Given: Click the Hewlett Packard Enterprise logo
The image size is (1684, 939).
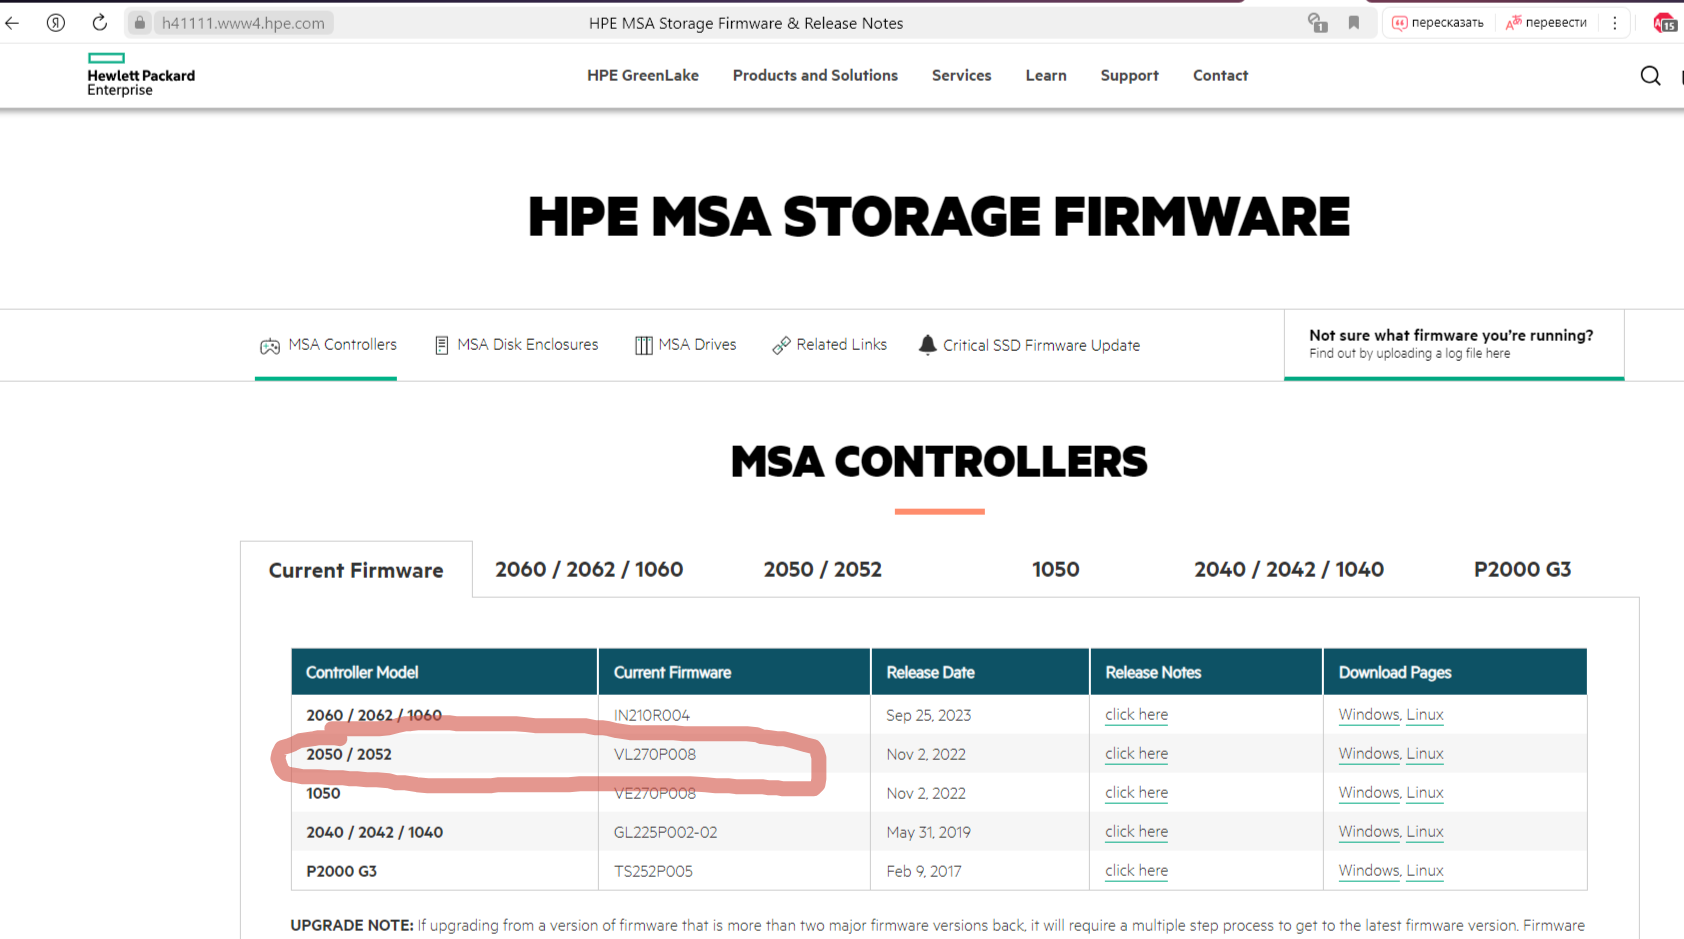Looking at the screenshot, I should pyautogui.click(x=141, y=75).
